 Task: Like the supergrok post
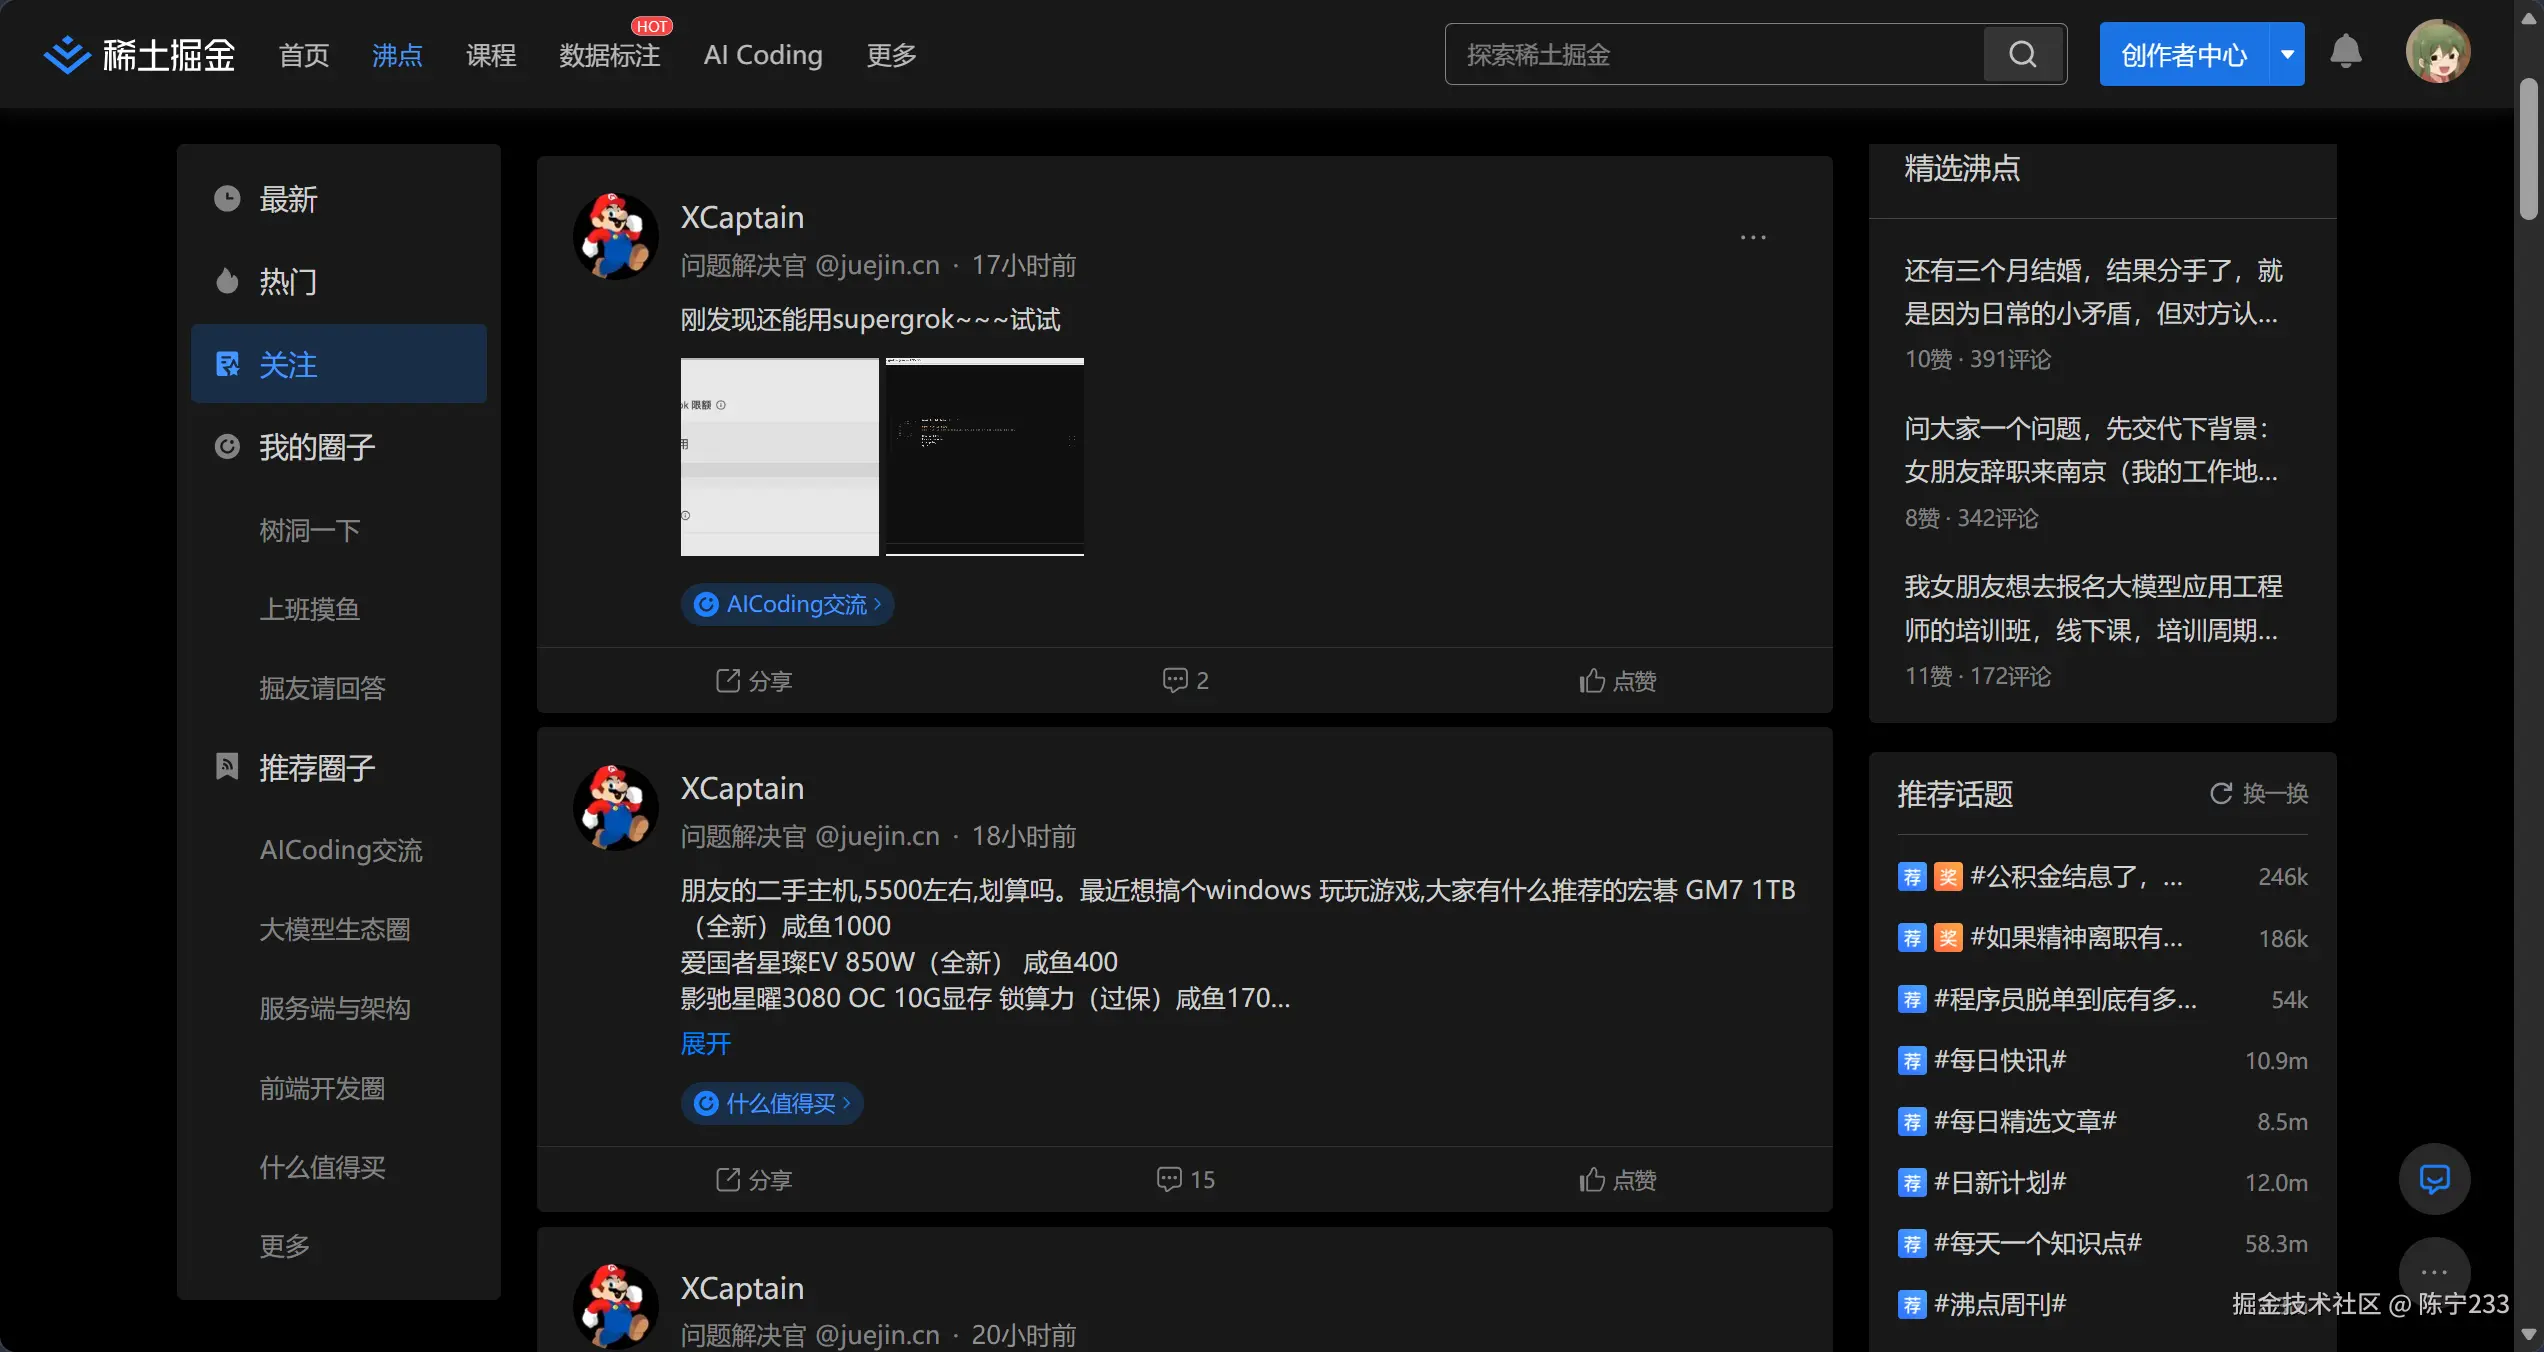pos(1617,681)
